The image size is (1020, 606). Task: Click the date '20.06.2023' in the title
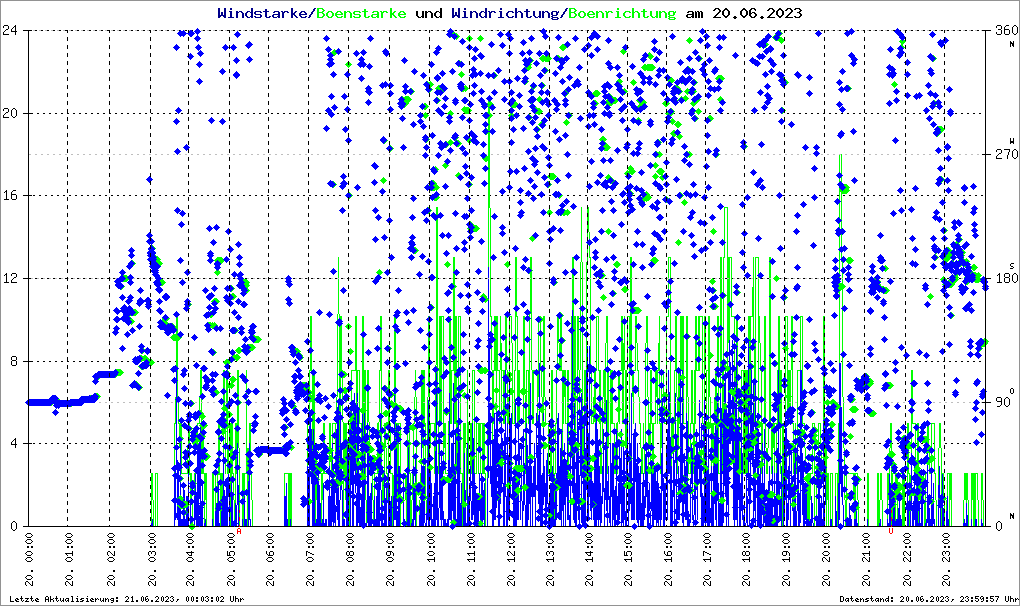click(x=755, y=13)
